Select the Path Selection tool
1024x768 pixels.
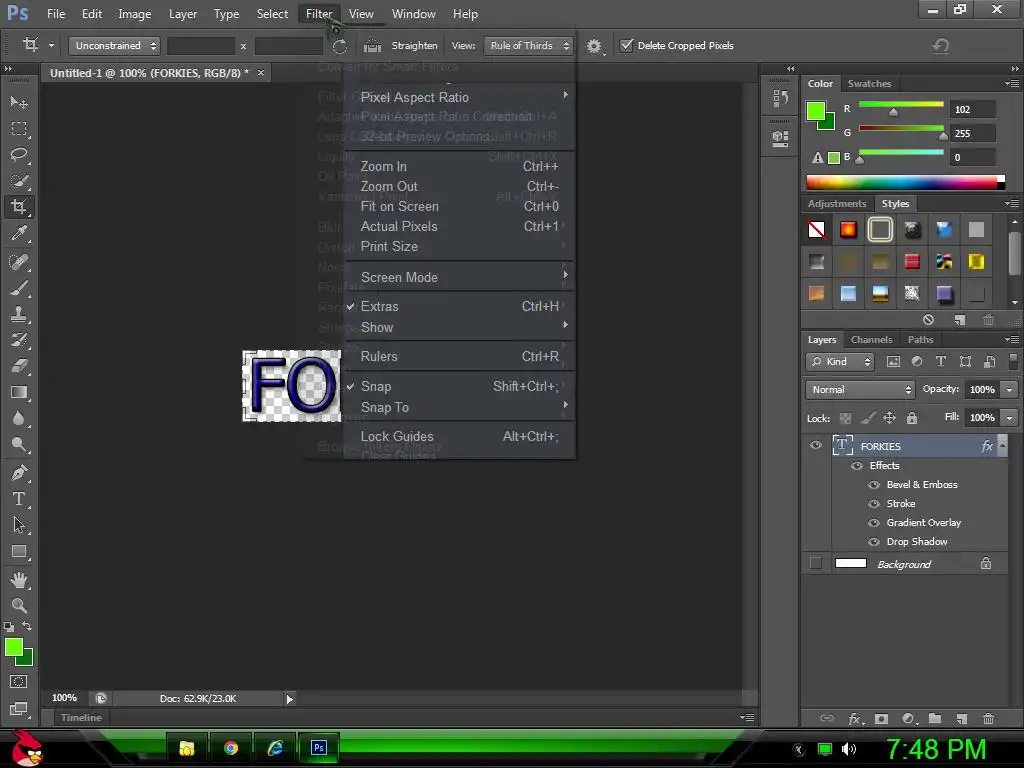tap(19, 525)
